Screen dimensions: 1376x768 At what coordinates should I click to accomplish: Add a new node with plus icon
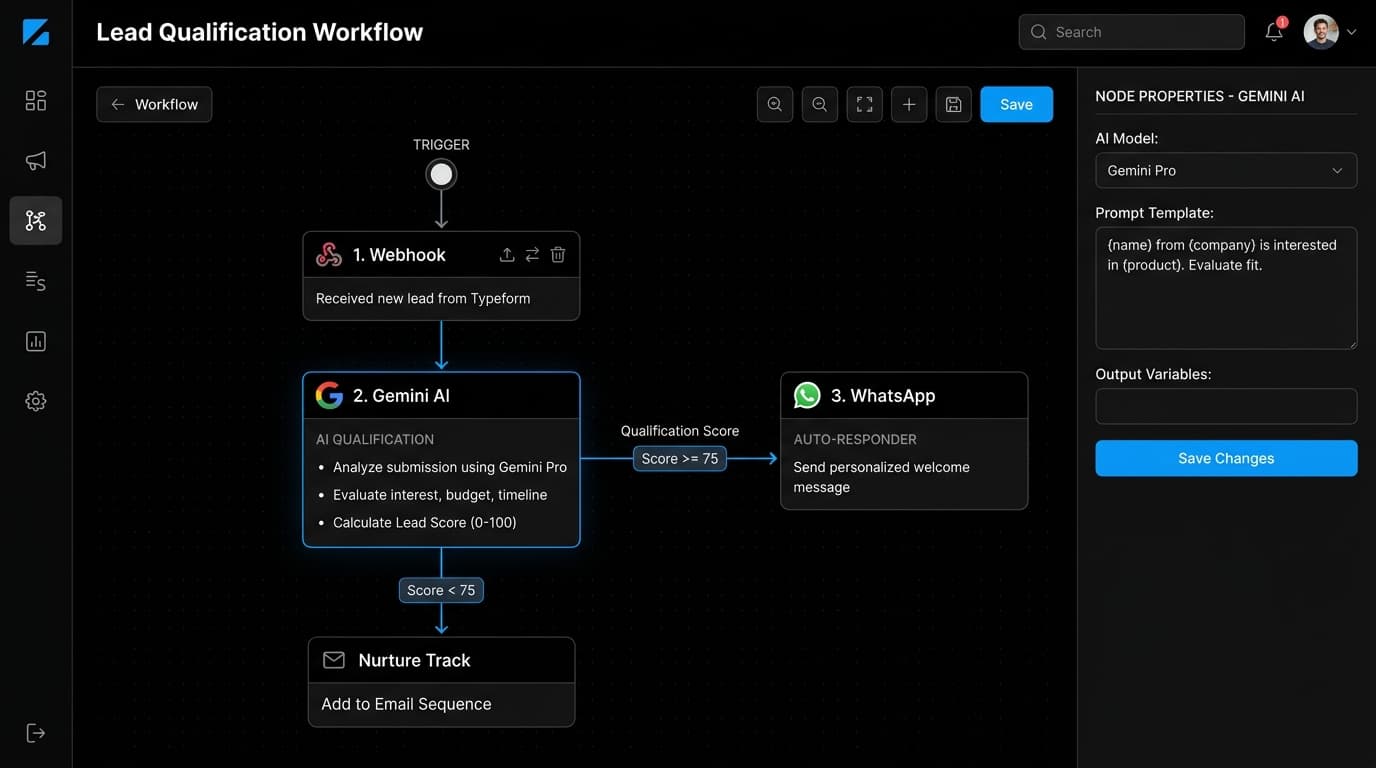(909, 104)
